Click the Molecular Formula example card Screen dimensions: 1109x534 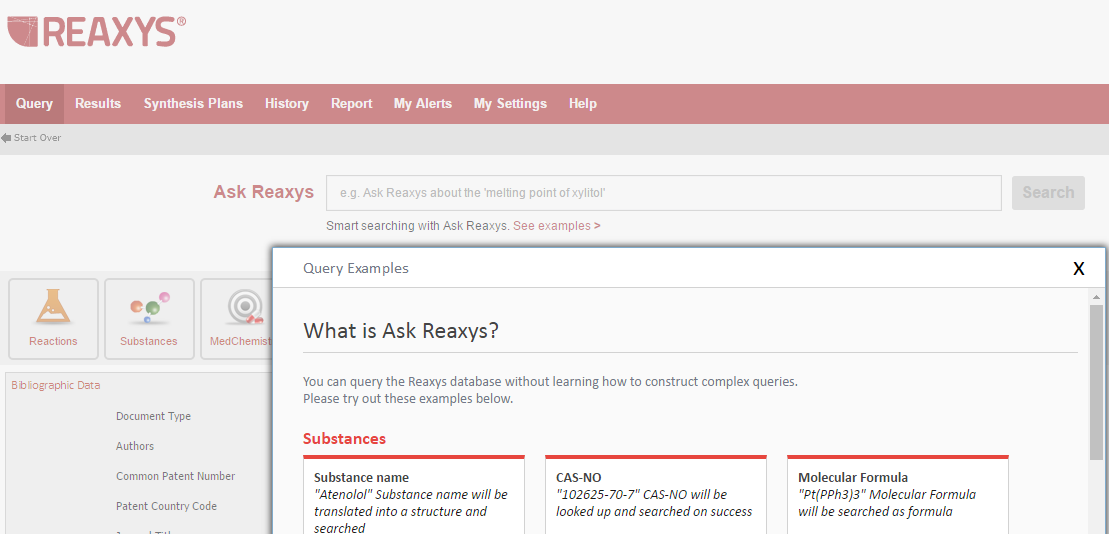(898, 495)
